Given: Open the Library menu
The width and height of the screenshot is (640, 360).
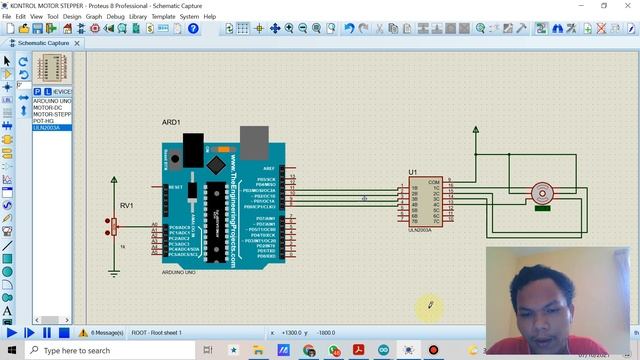Looking at the screenshot, I should pos(138,17).
